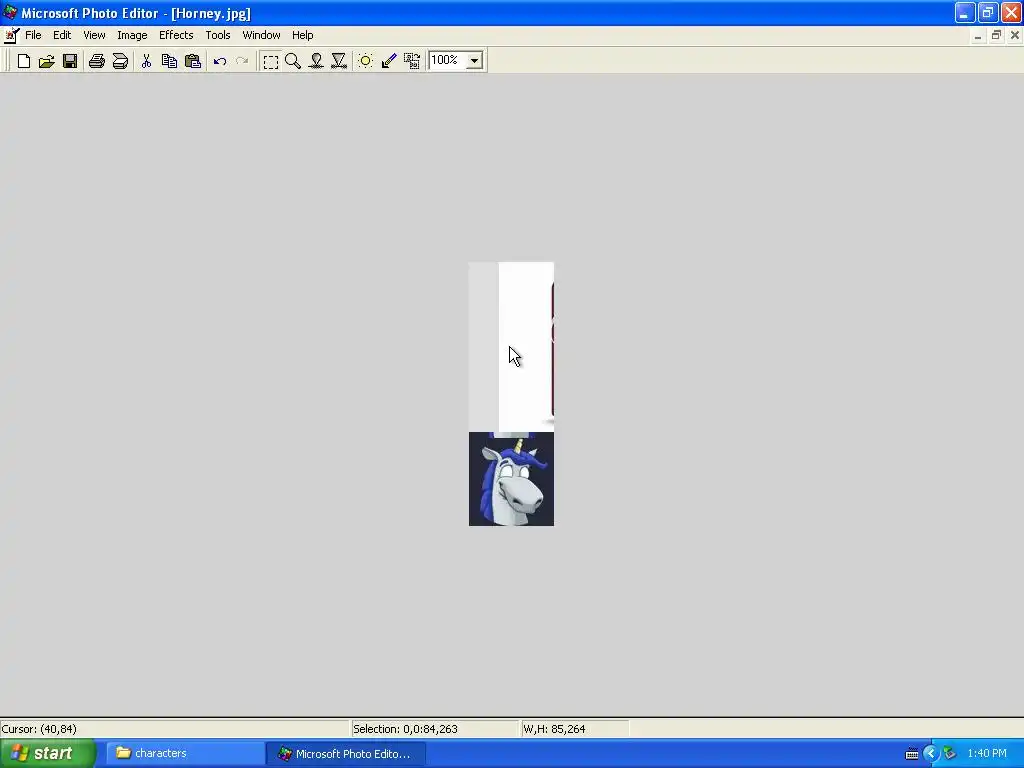Image resolution: width=1024 pixels, height=768 pixels.
Task: Click the Photo Editor title bar icon
Action: click(10, 12)
